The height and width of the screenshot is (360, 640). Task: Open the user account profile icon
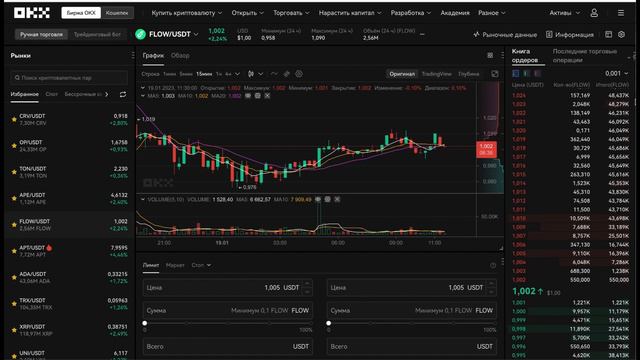[594, 13]
